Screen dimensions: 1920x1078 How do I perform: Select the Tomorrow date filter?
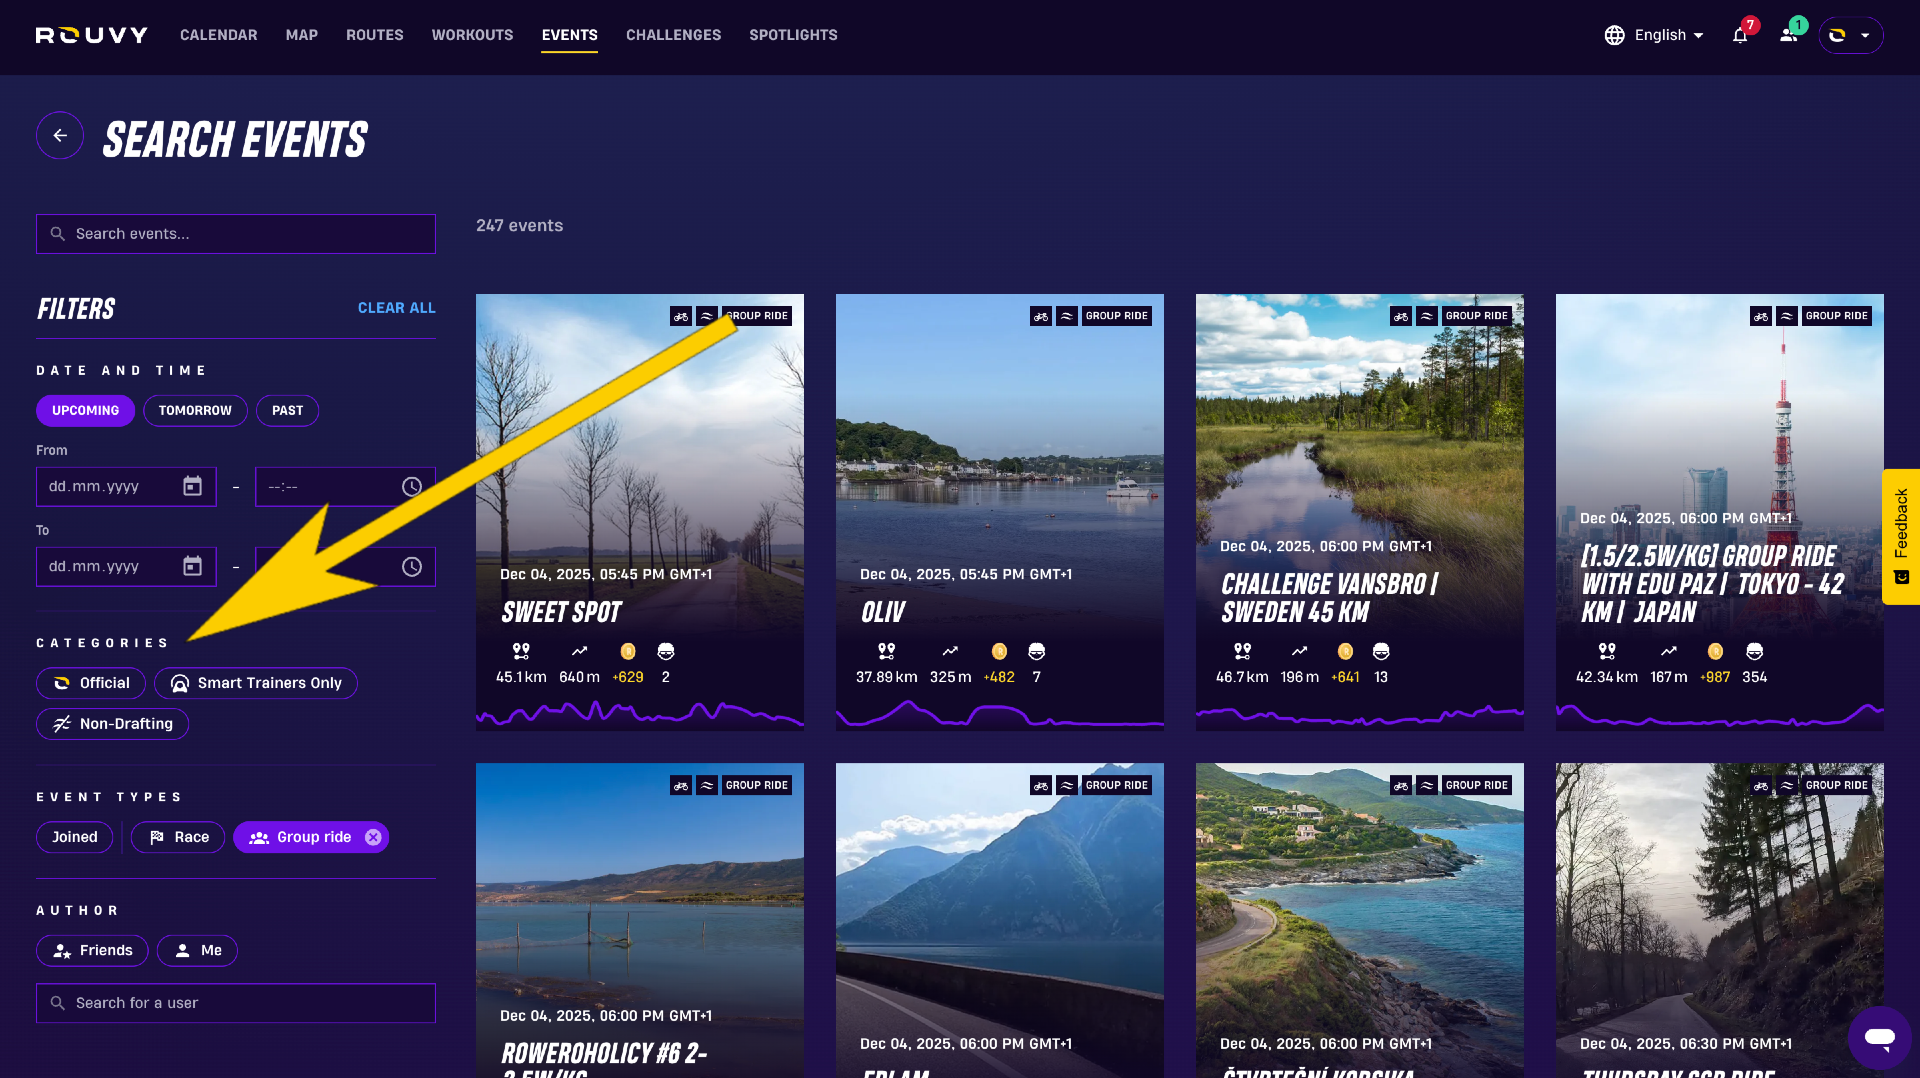pyautogui.click(x=195, y=410)
